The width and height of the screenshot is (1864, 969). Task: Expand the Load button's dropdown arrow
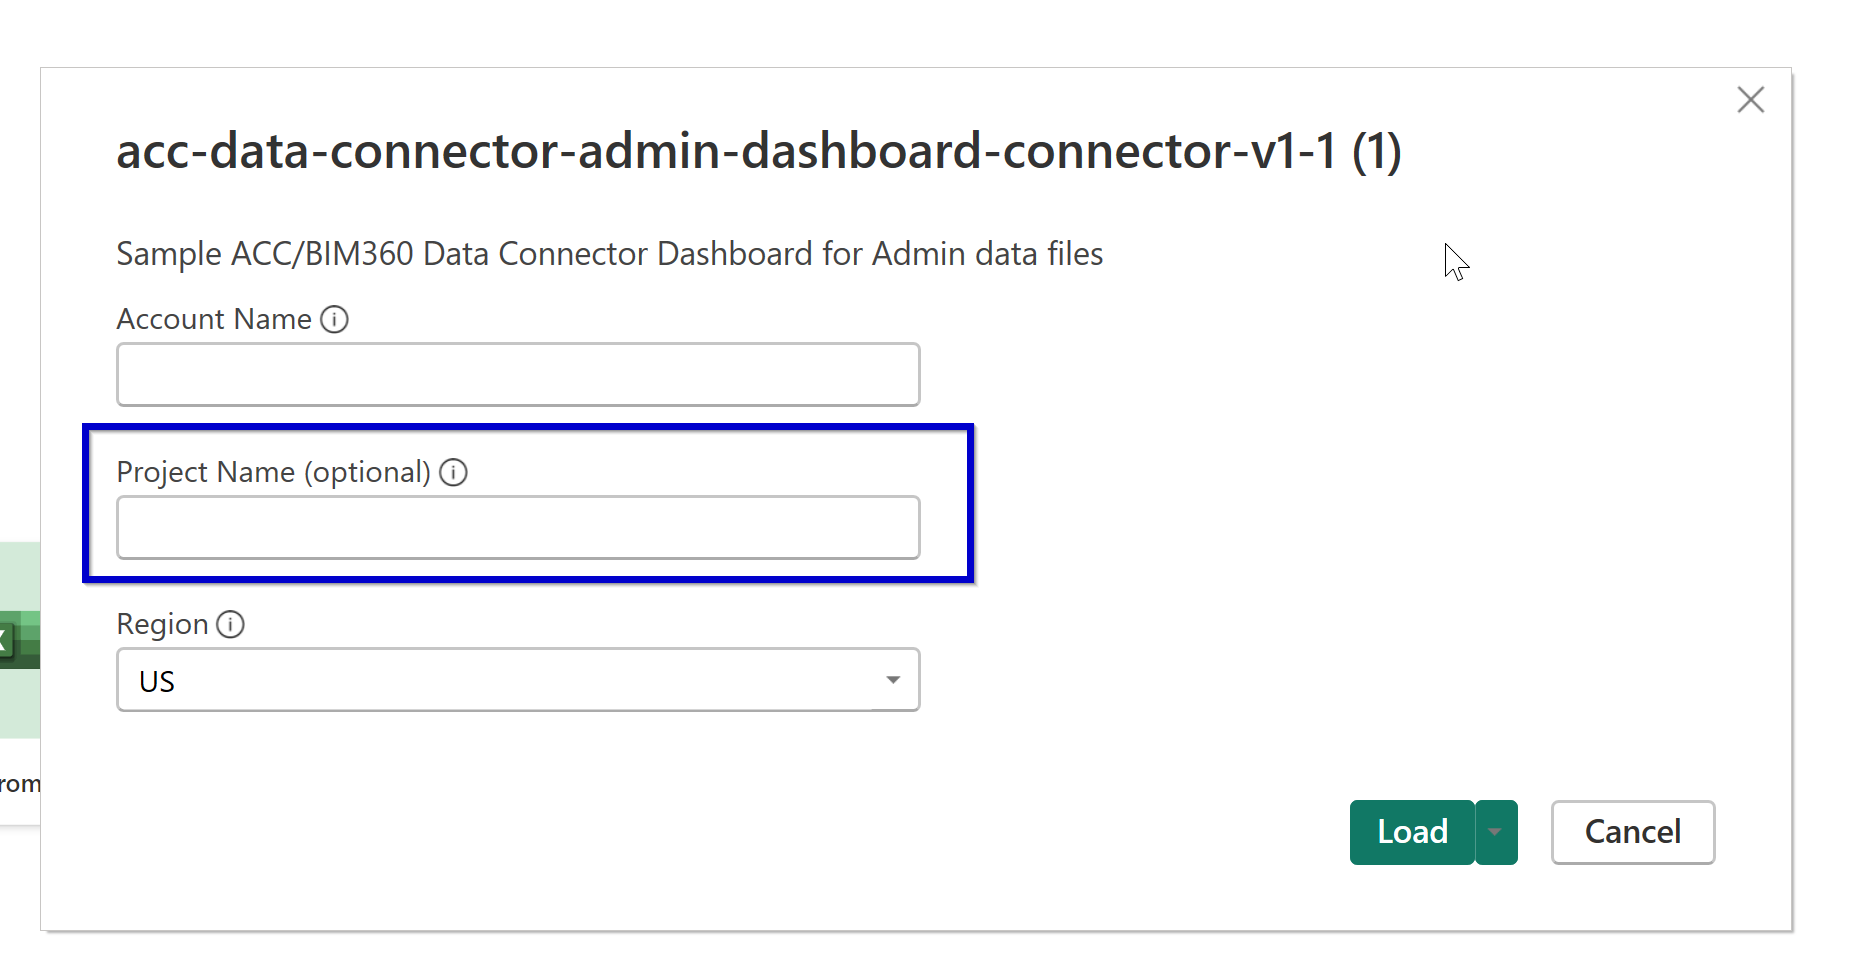click(x=1495, y=832)
